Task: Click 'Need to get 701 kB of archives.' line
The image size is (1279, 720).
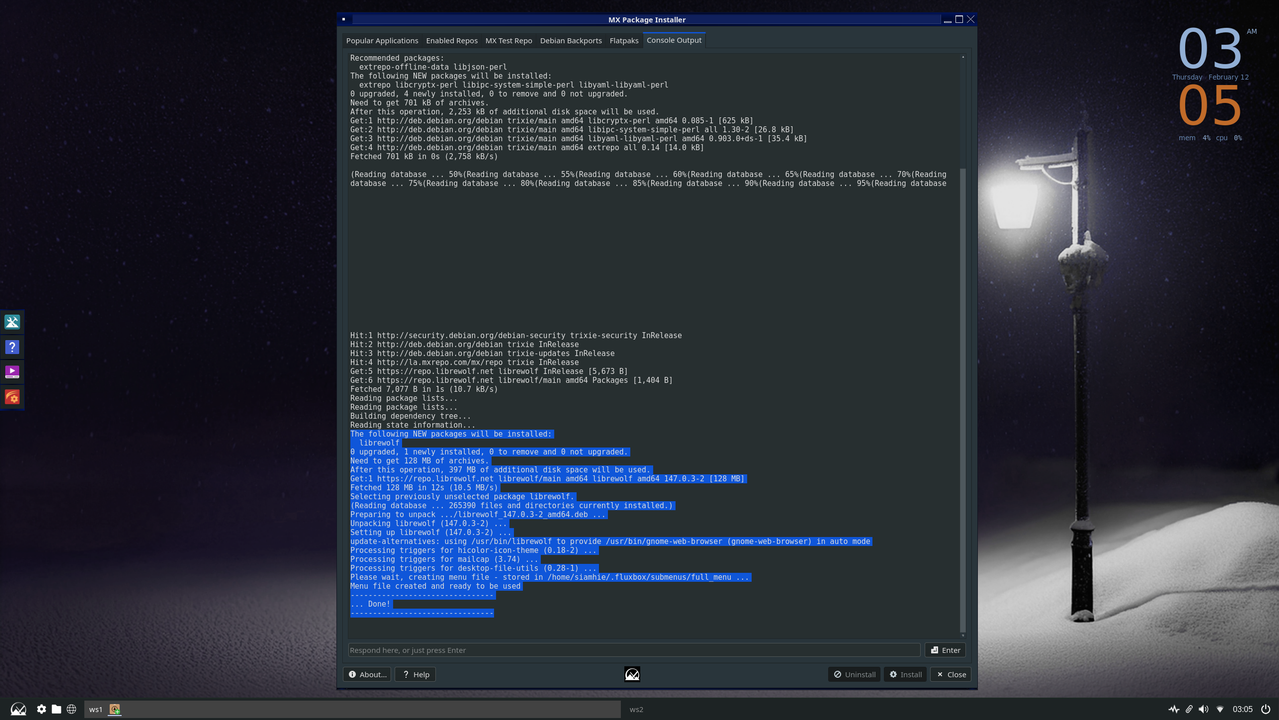Action: tap(419, 103)
